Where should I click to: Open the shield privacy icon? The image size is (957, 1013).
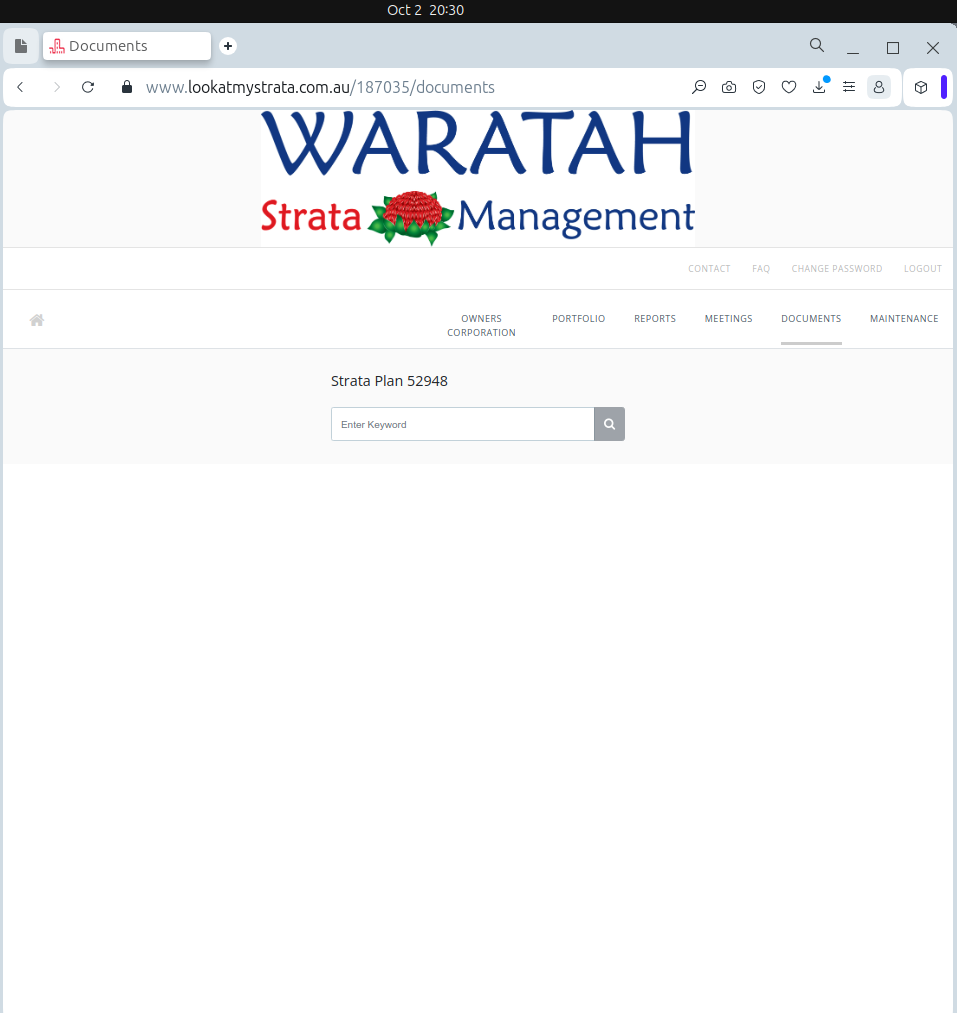point(759,87)
